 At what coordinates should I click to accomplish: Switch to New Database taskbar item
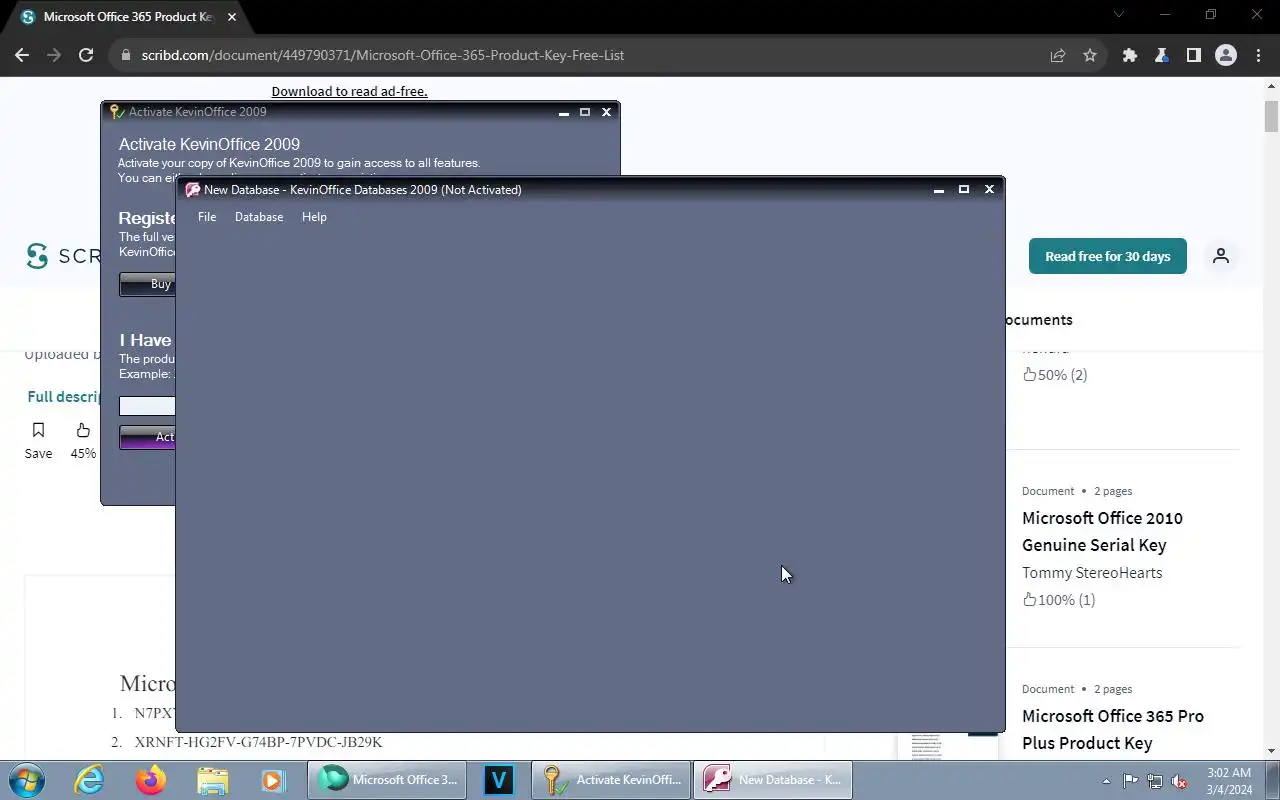pyautogui.click(x=772, y=780)
